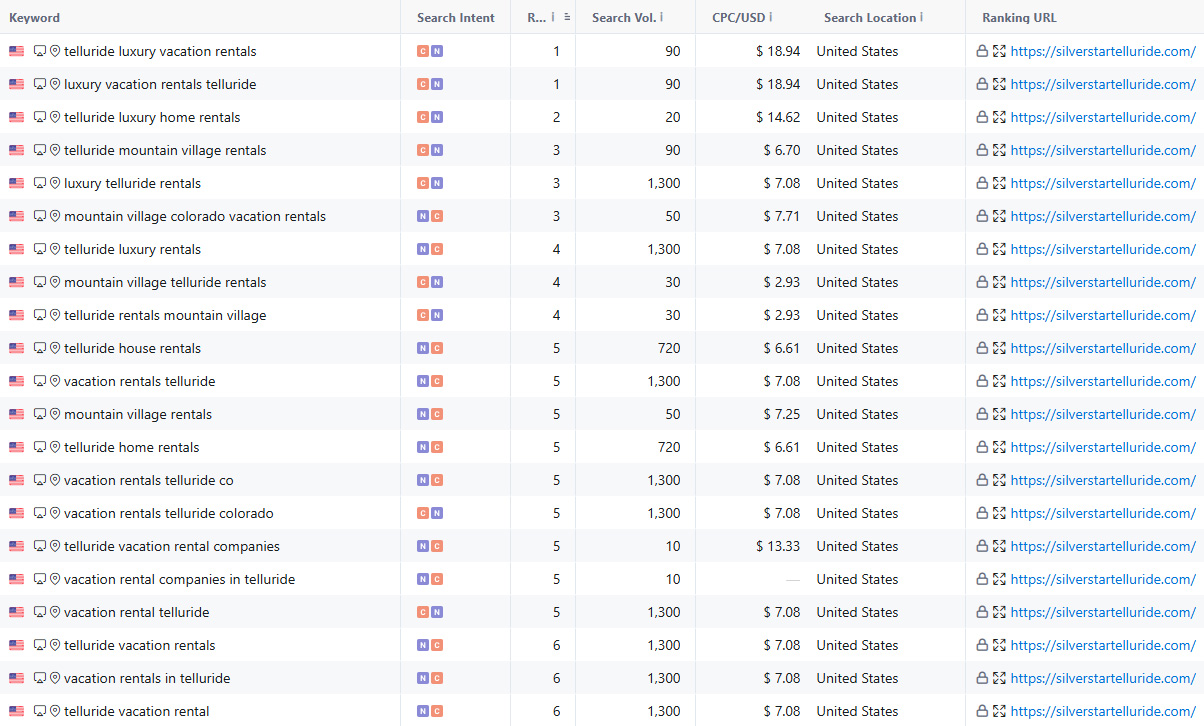Viewport: 1204px width, 726px height.
Task: Click the sort icon in the Rank column header
Action: 567,17
